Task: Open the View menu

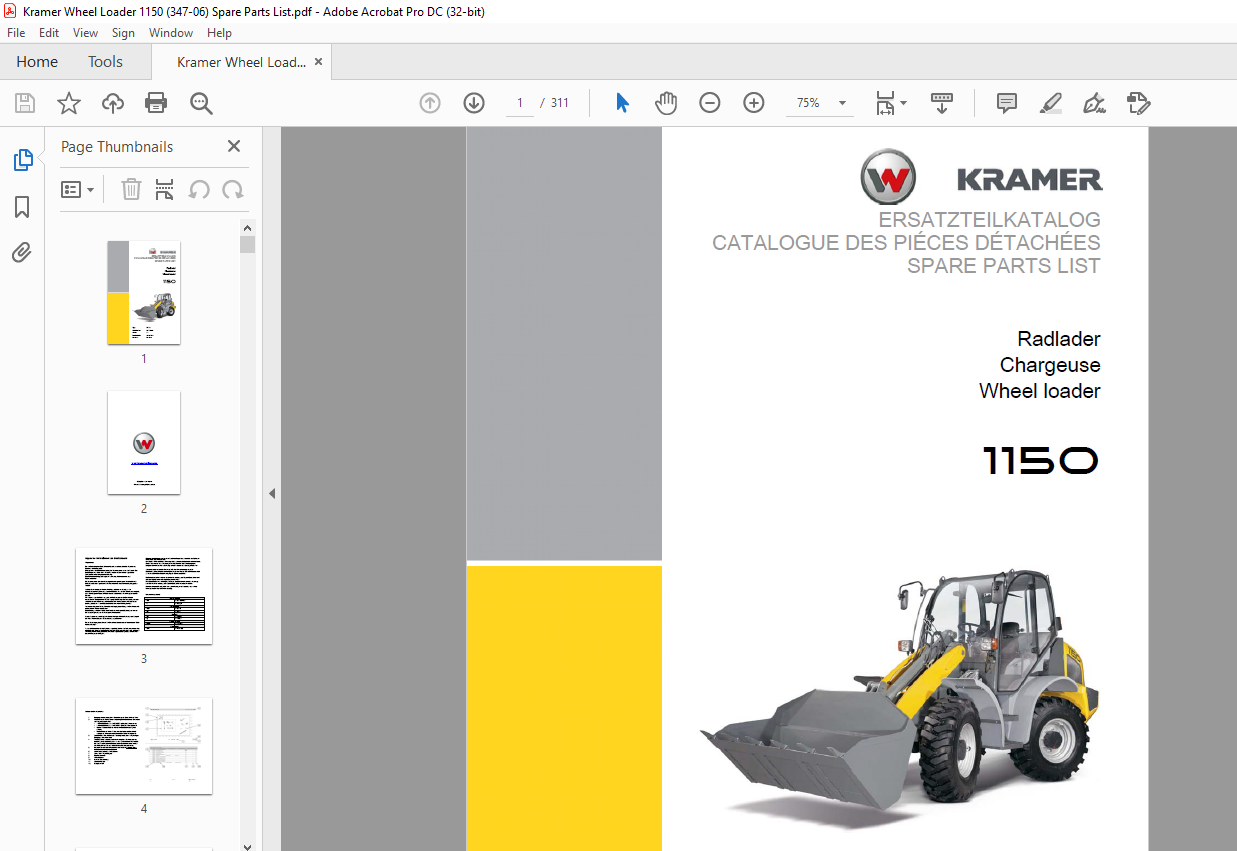Action: coord(85,33)
